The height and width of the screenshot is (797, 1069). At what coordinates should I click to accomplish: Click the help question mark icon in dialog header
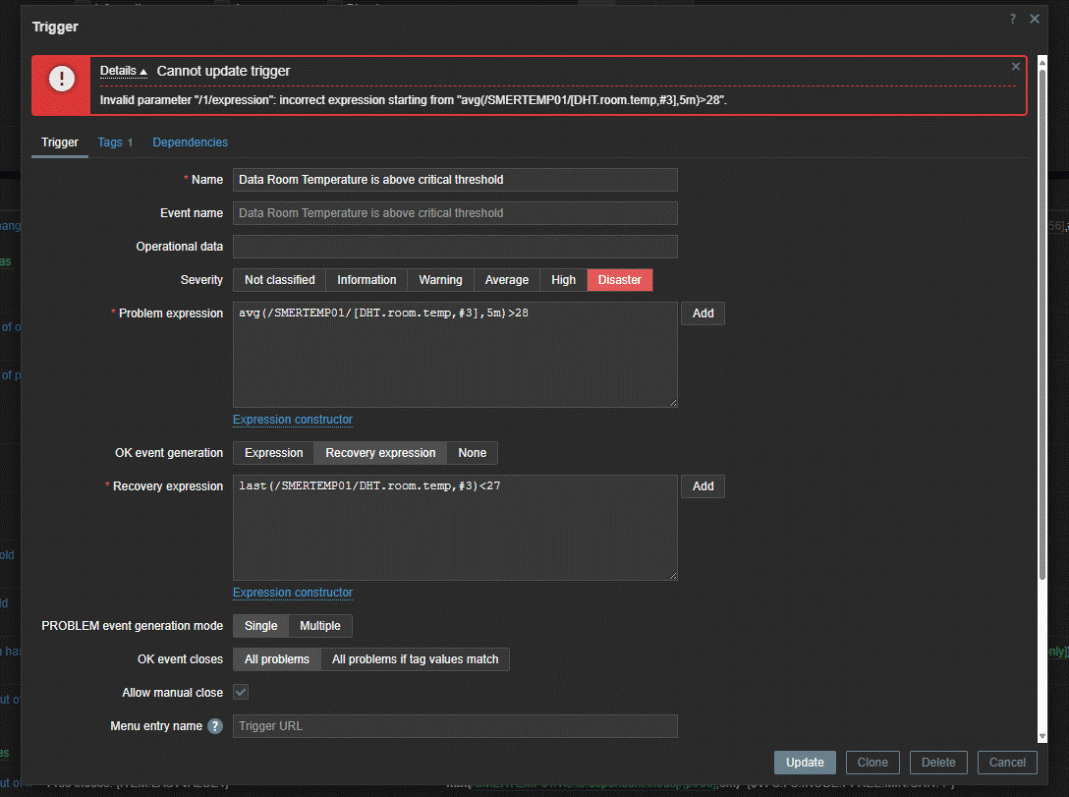(1012, 19)
